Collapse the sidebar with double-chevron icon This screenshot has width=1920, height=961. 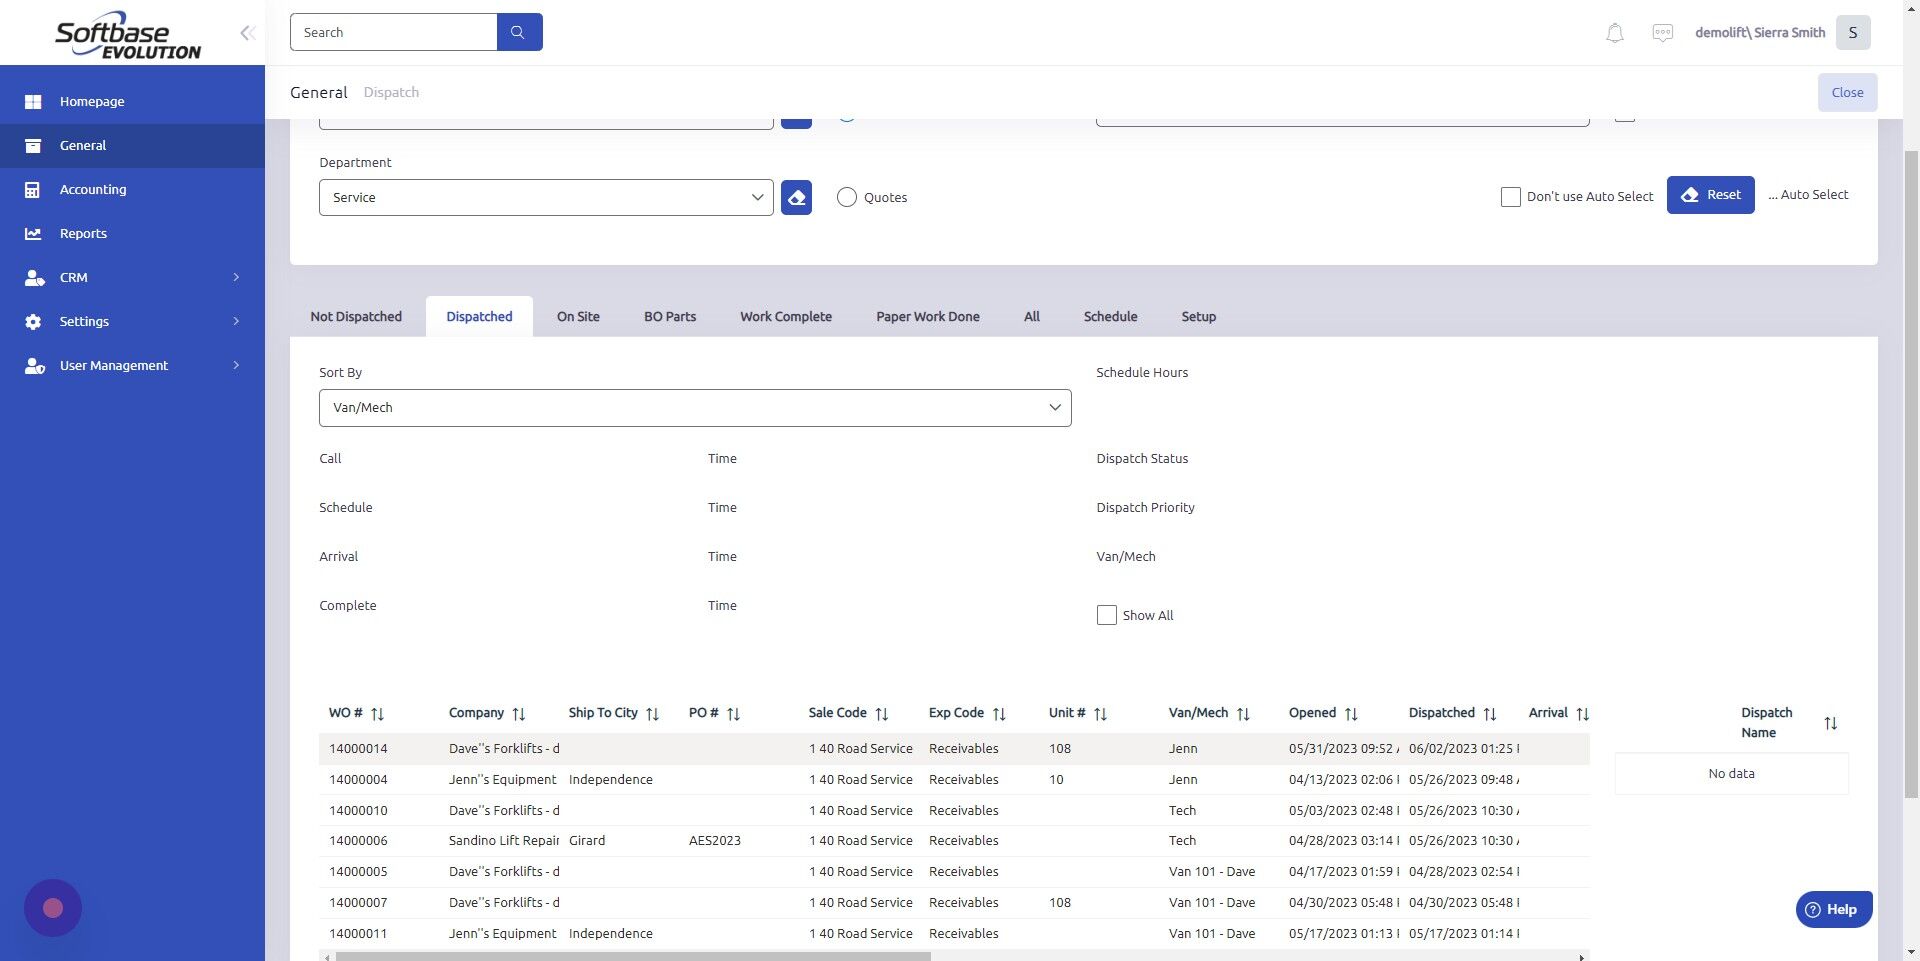tap(247, 33)
